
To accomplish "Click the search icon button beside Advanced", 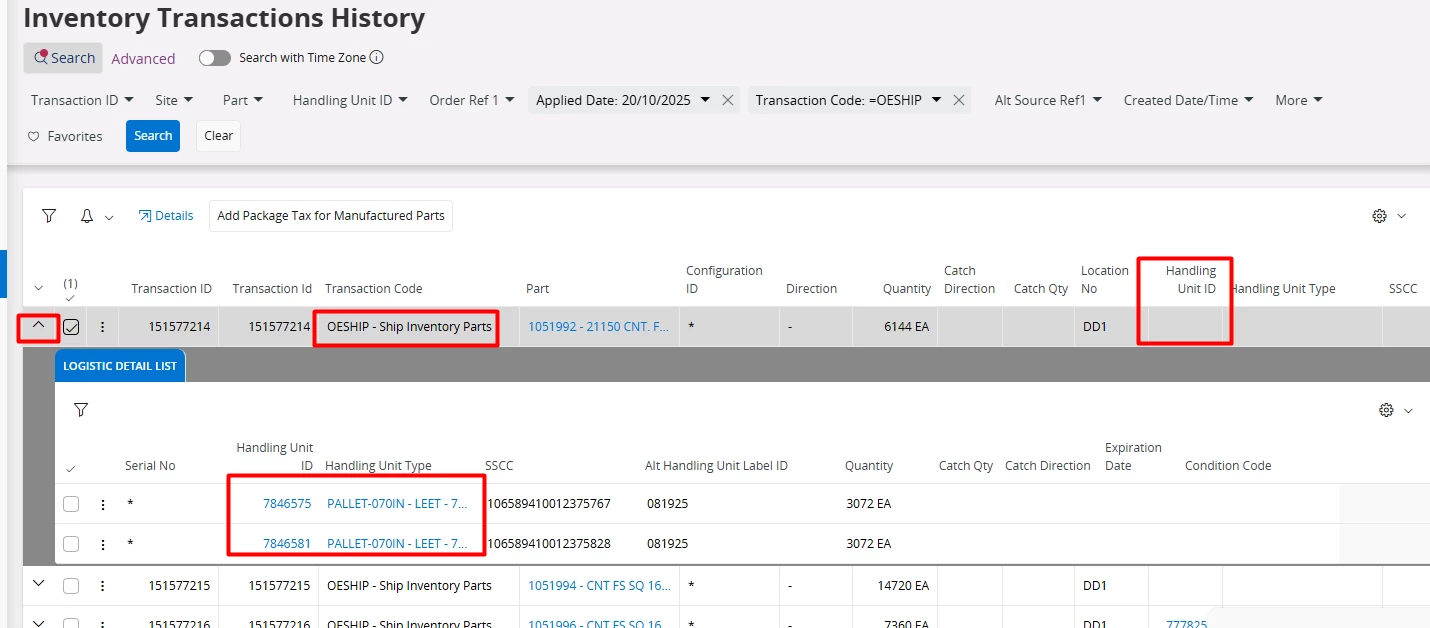I will click(x=63, y=58).
